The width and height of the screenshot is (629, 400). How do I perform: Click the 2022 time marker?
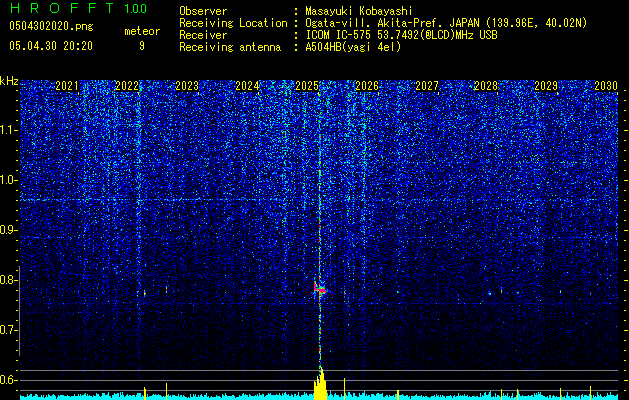127,86
